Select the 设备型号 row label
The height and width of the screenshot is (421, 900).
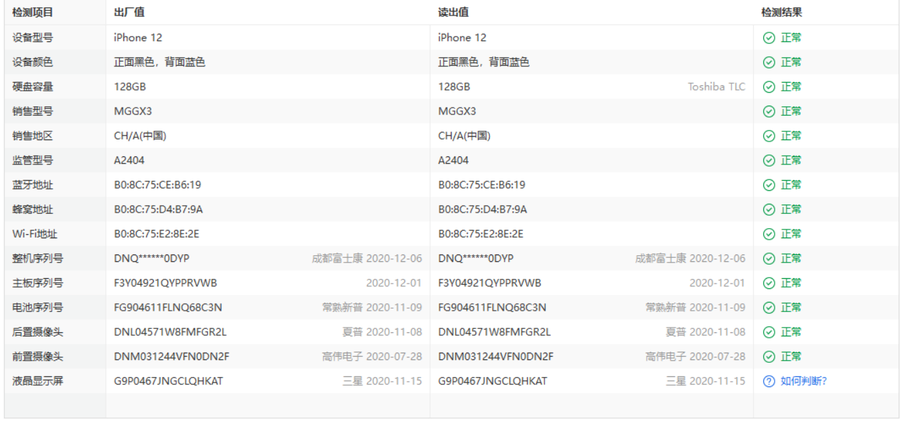click(33, 38)
